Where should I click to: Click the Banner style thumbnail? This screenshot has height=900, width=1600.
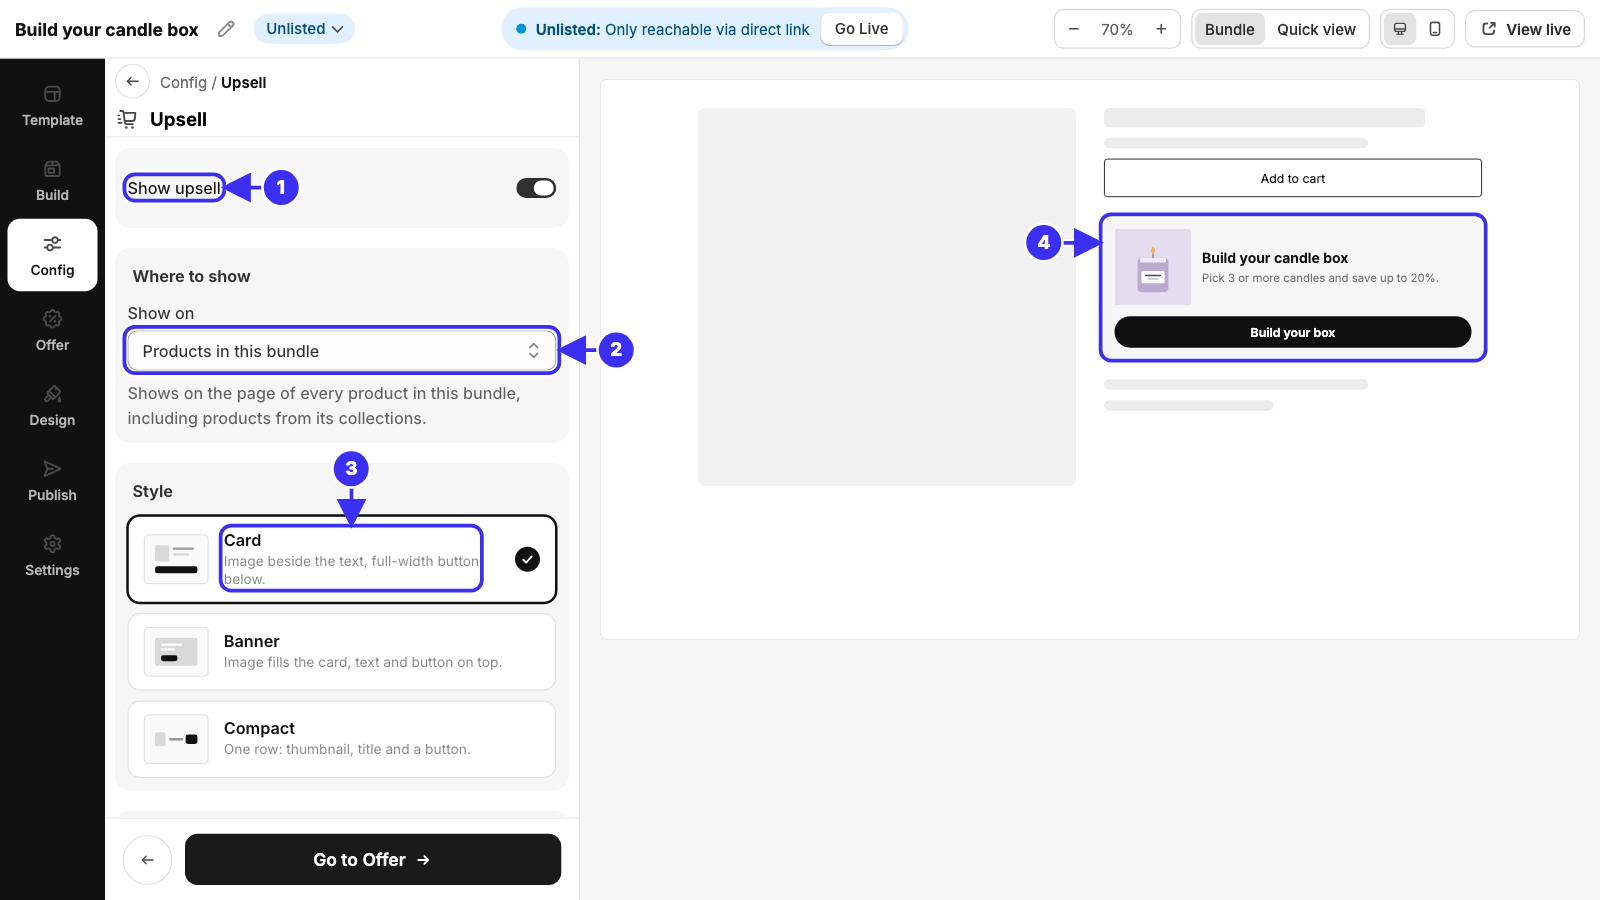tap(176, 652)
